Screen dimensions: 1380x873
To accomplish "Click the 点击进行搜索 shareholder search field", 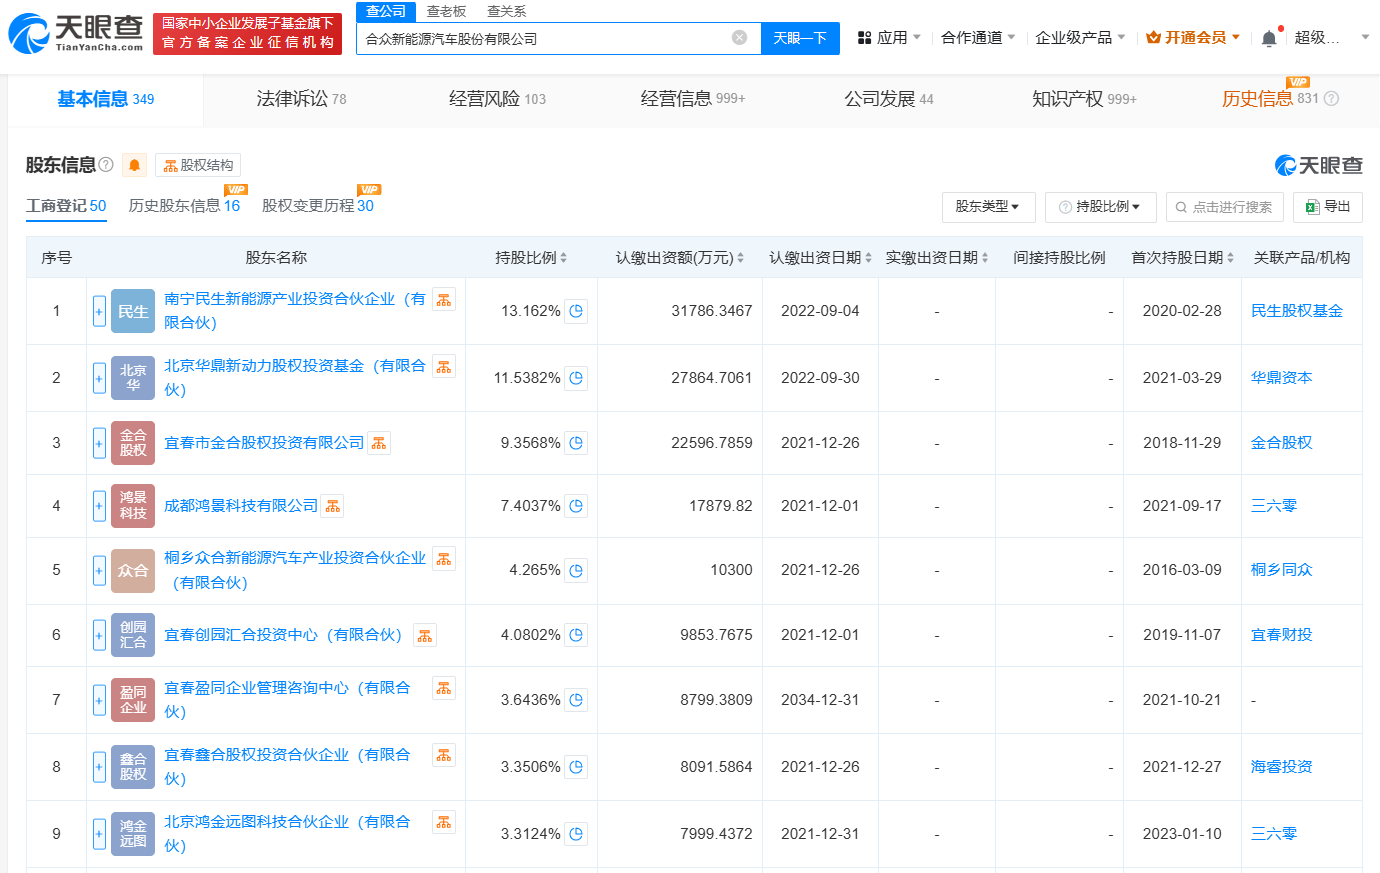I will 1224,207.
